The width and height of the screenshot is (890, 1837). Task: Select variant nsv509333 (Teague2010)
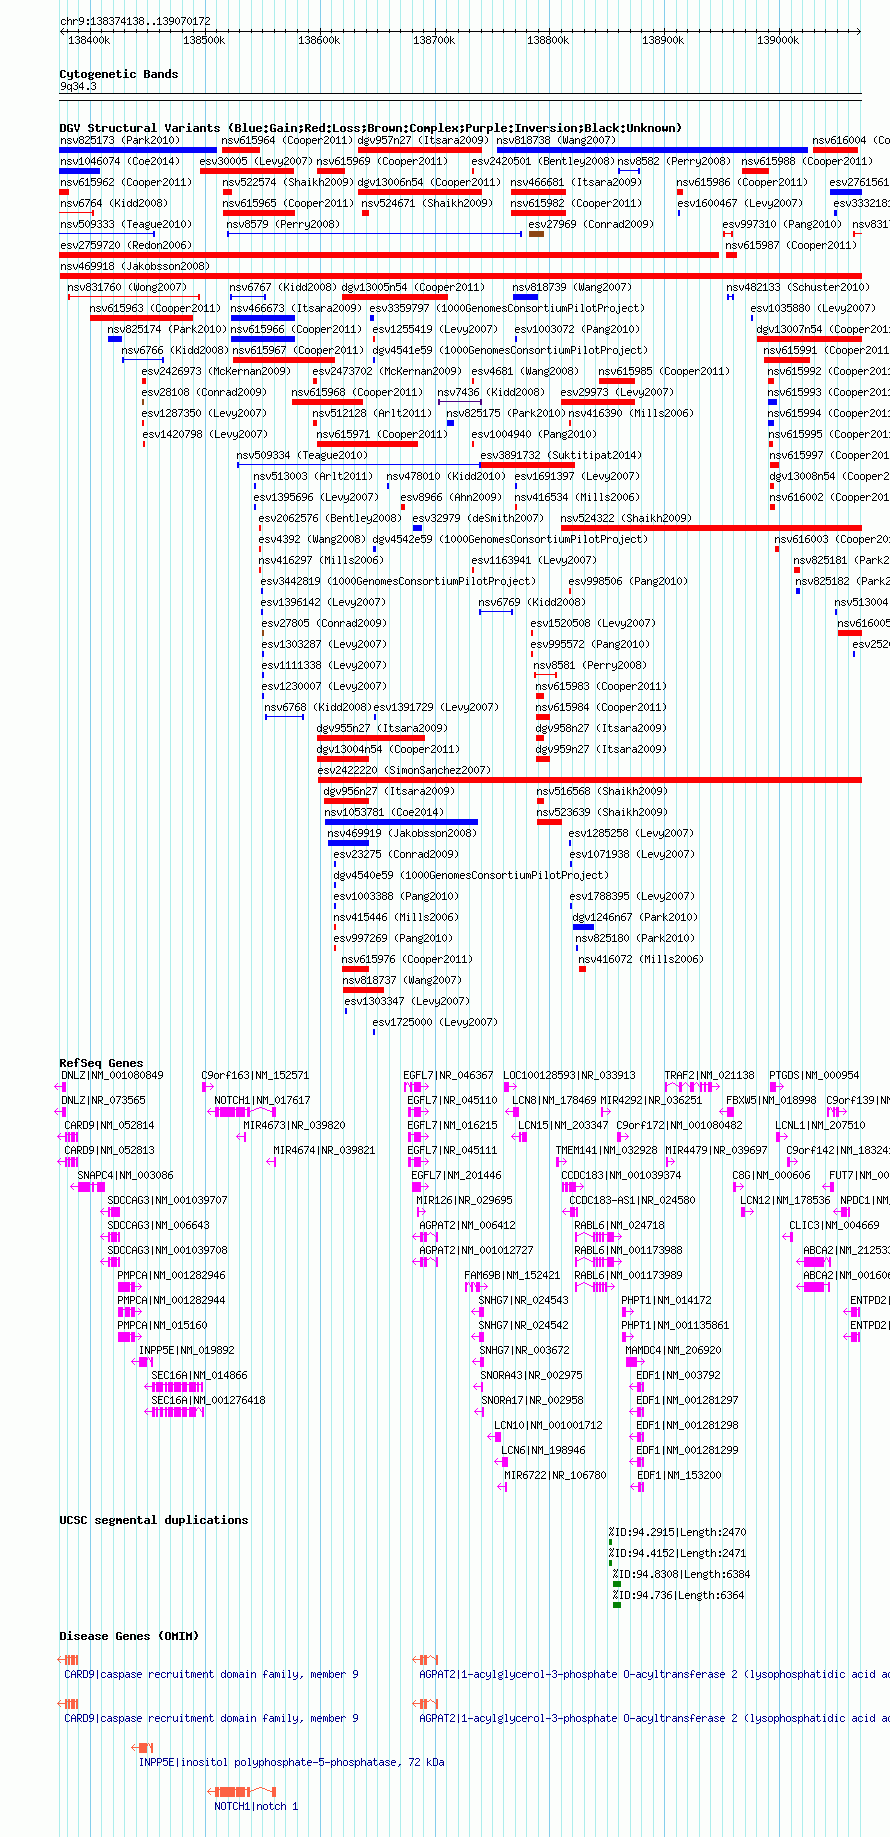tap(125, 224)
